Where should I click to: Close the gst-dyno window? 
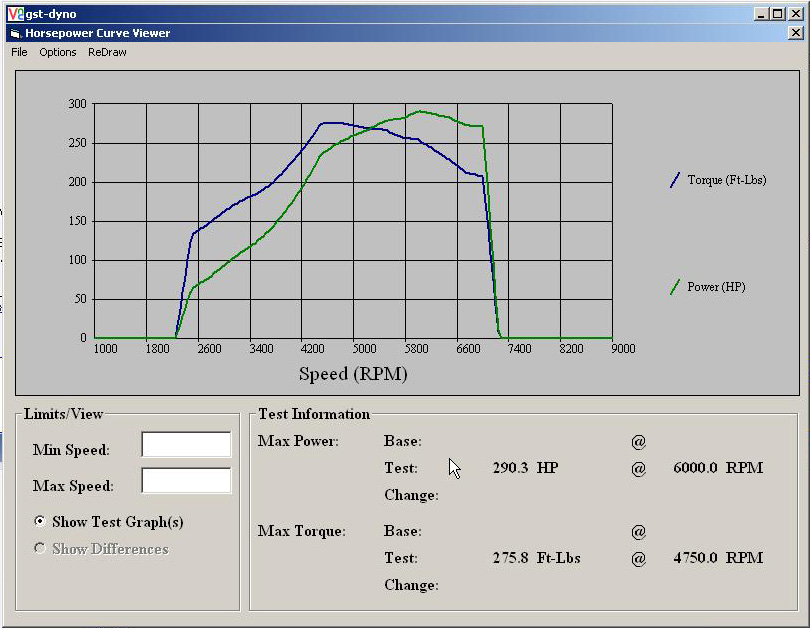coord(795,14)
